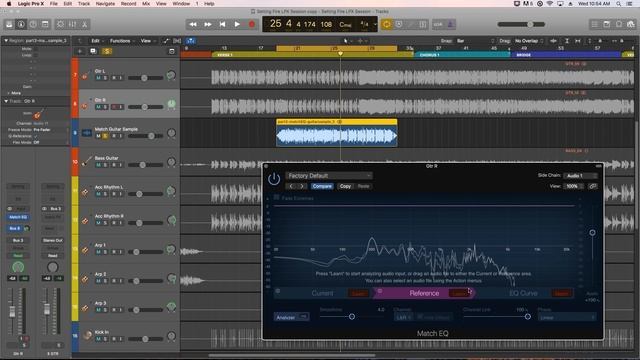Image resolution: width=640 pixels, height=360 pixels.
Task: Open the Snap Bar dropdown
Action: [x=476, y=41]
